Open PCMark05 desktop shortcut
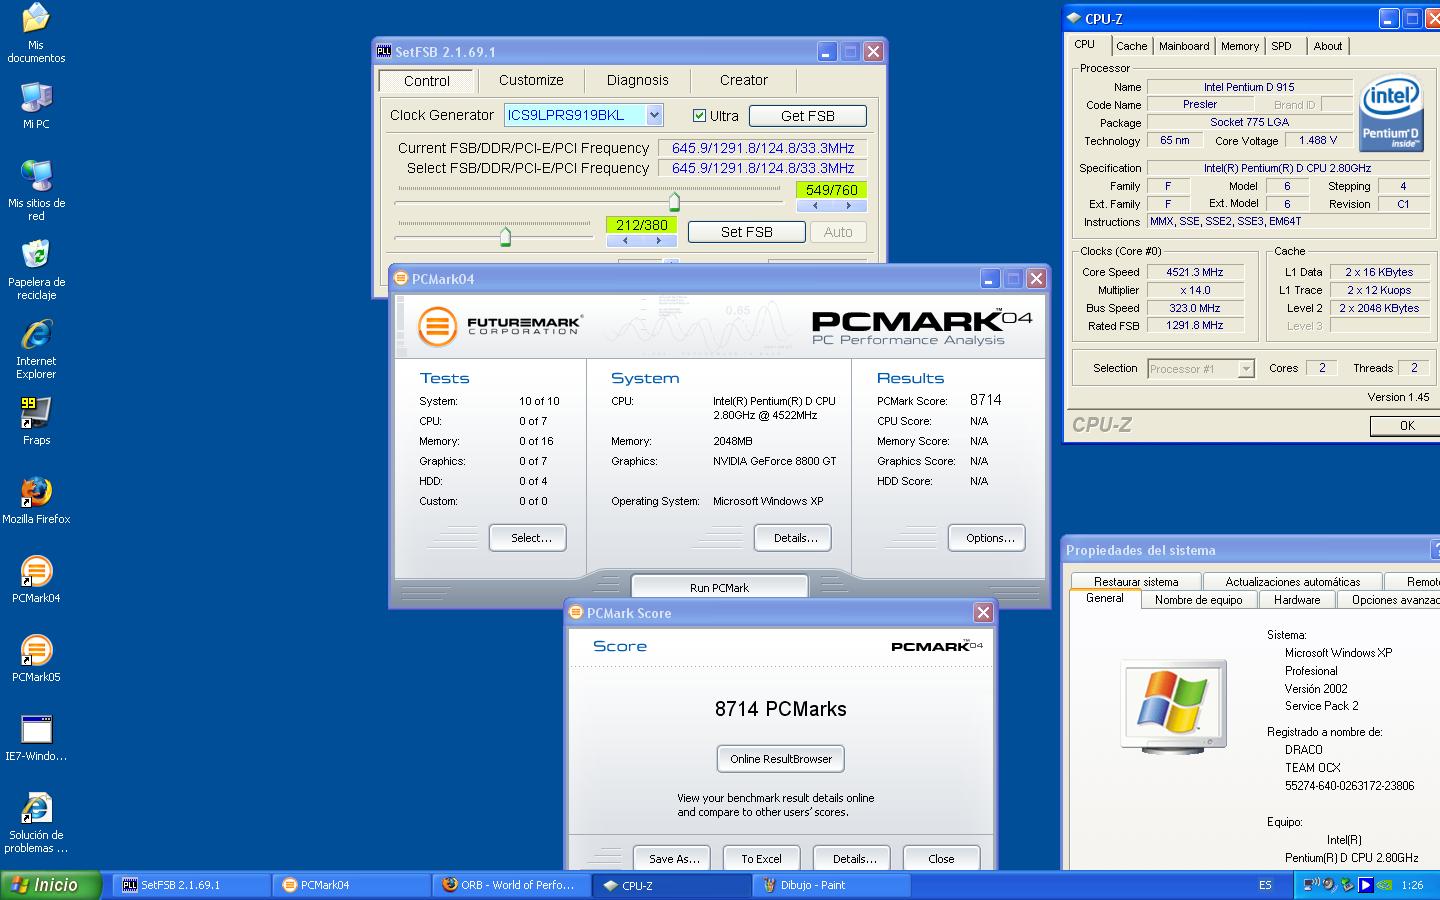 tap(36, 657)
